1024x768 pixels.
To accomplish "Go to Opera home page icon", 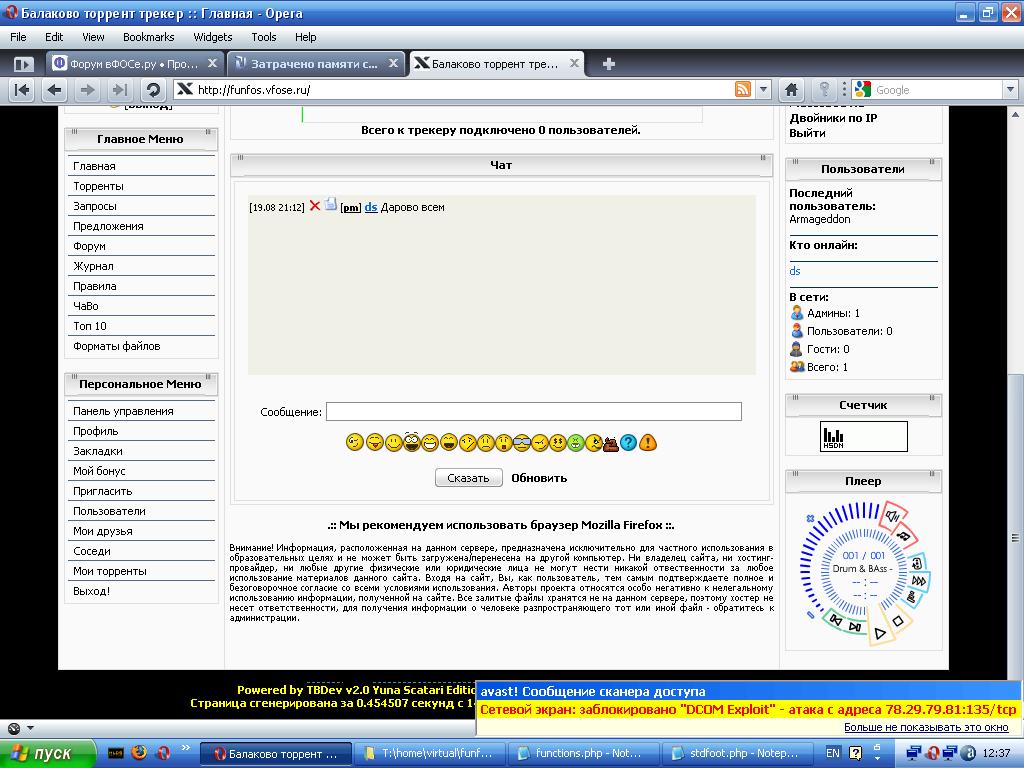I will coord(791,90).
